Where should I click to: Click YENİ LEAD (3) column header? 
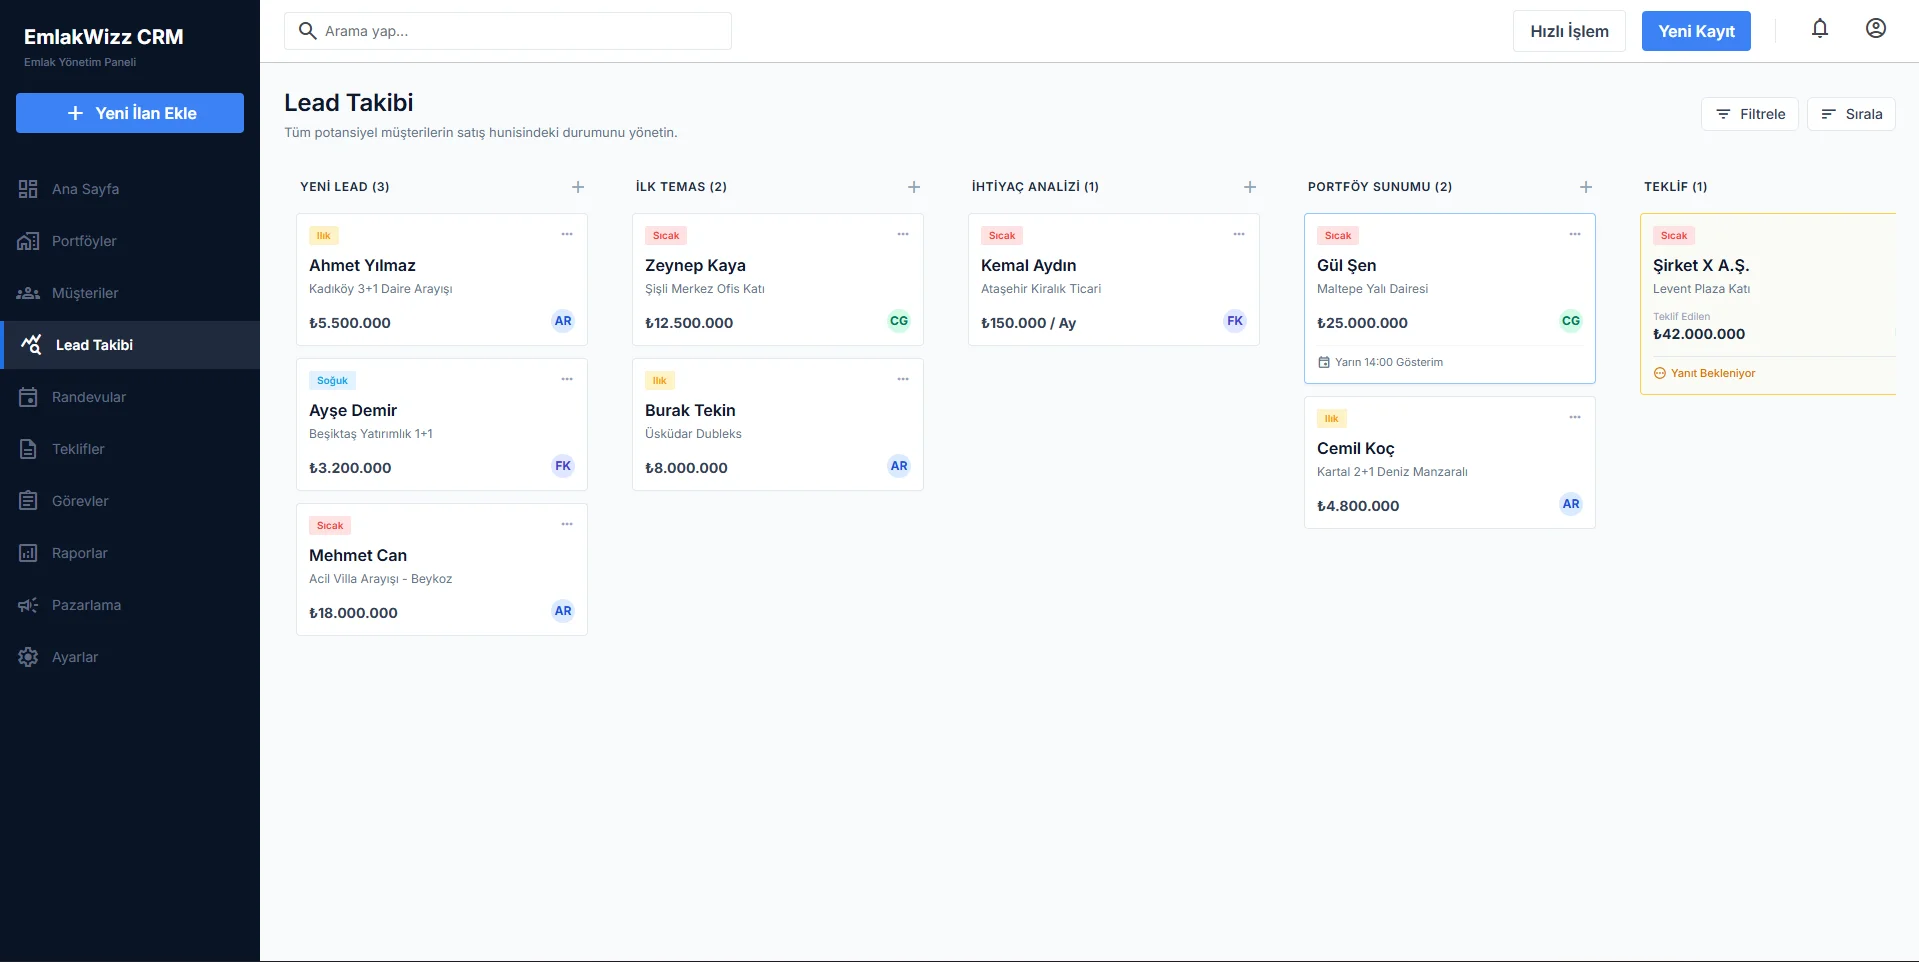[x=345, y=187]
